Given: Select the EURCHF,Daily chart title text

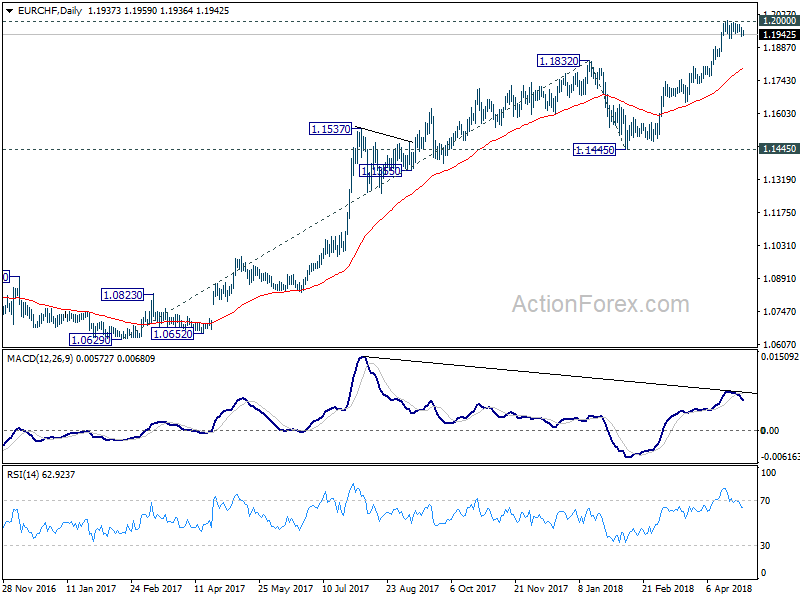Looking at the screenshot, I should (x=50, y=11).
